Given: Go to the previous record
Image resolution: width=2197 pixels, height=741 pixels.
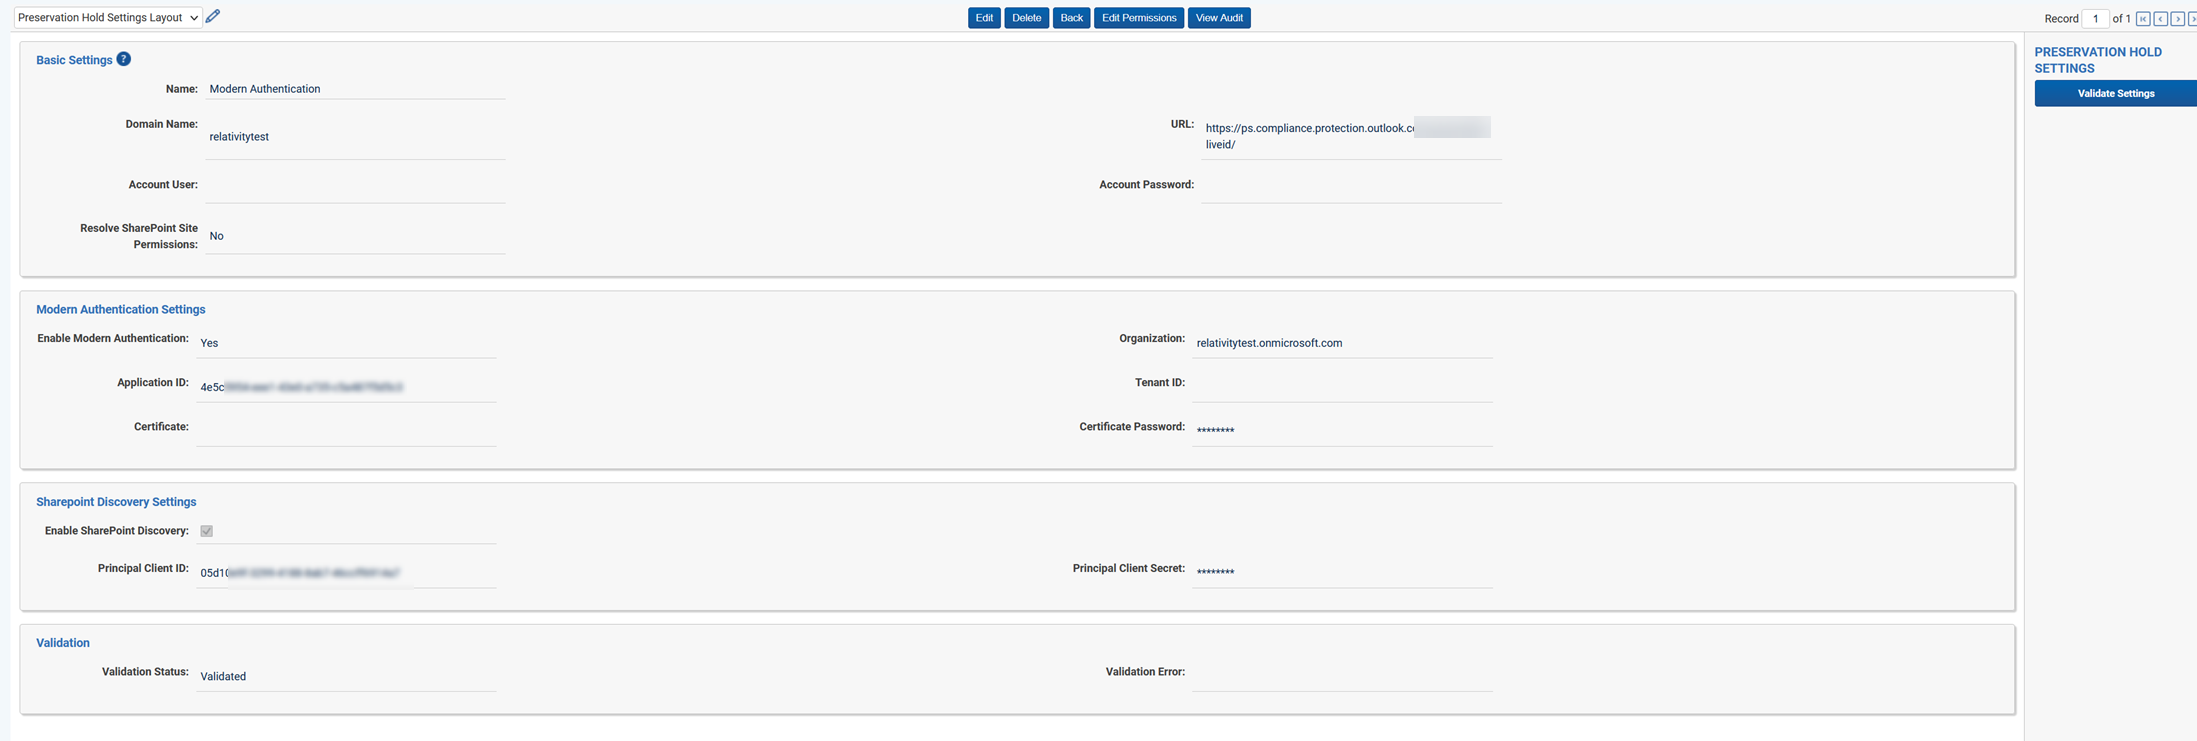Looking at the screenshot, I should pos(2160,19).
